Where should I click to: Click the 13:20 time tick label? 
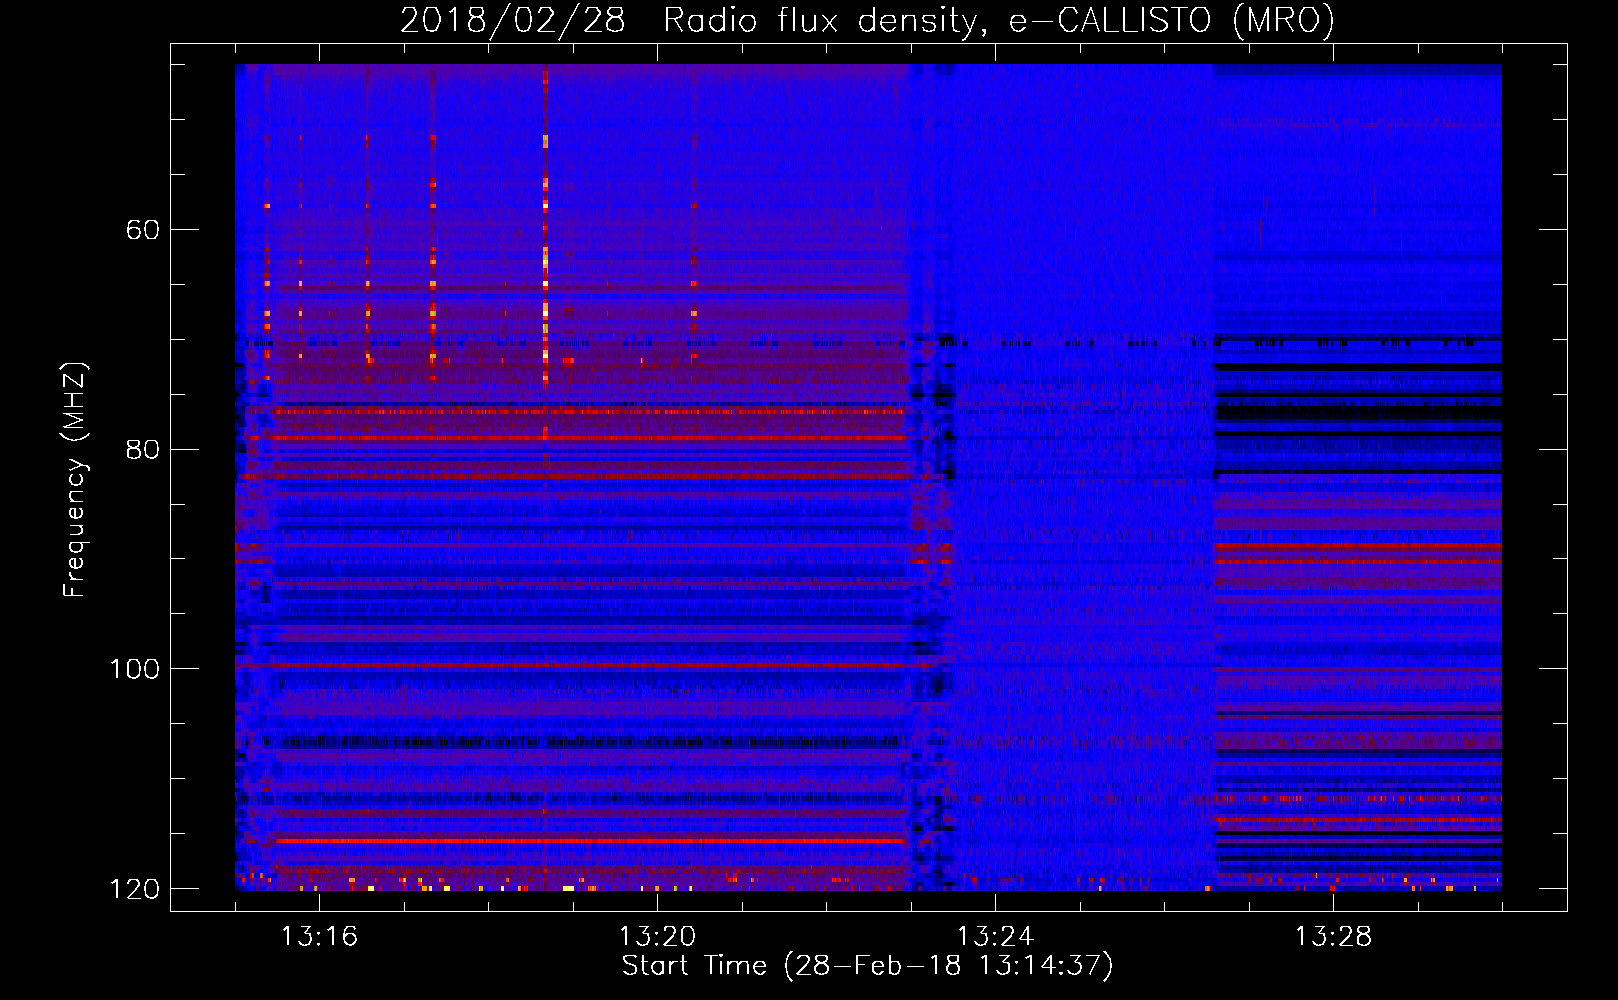tap(657, 937)
